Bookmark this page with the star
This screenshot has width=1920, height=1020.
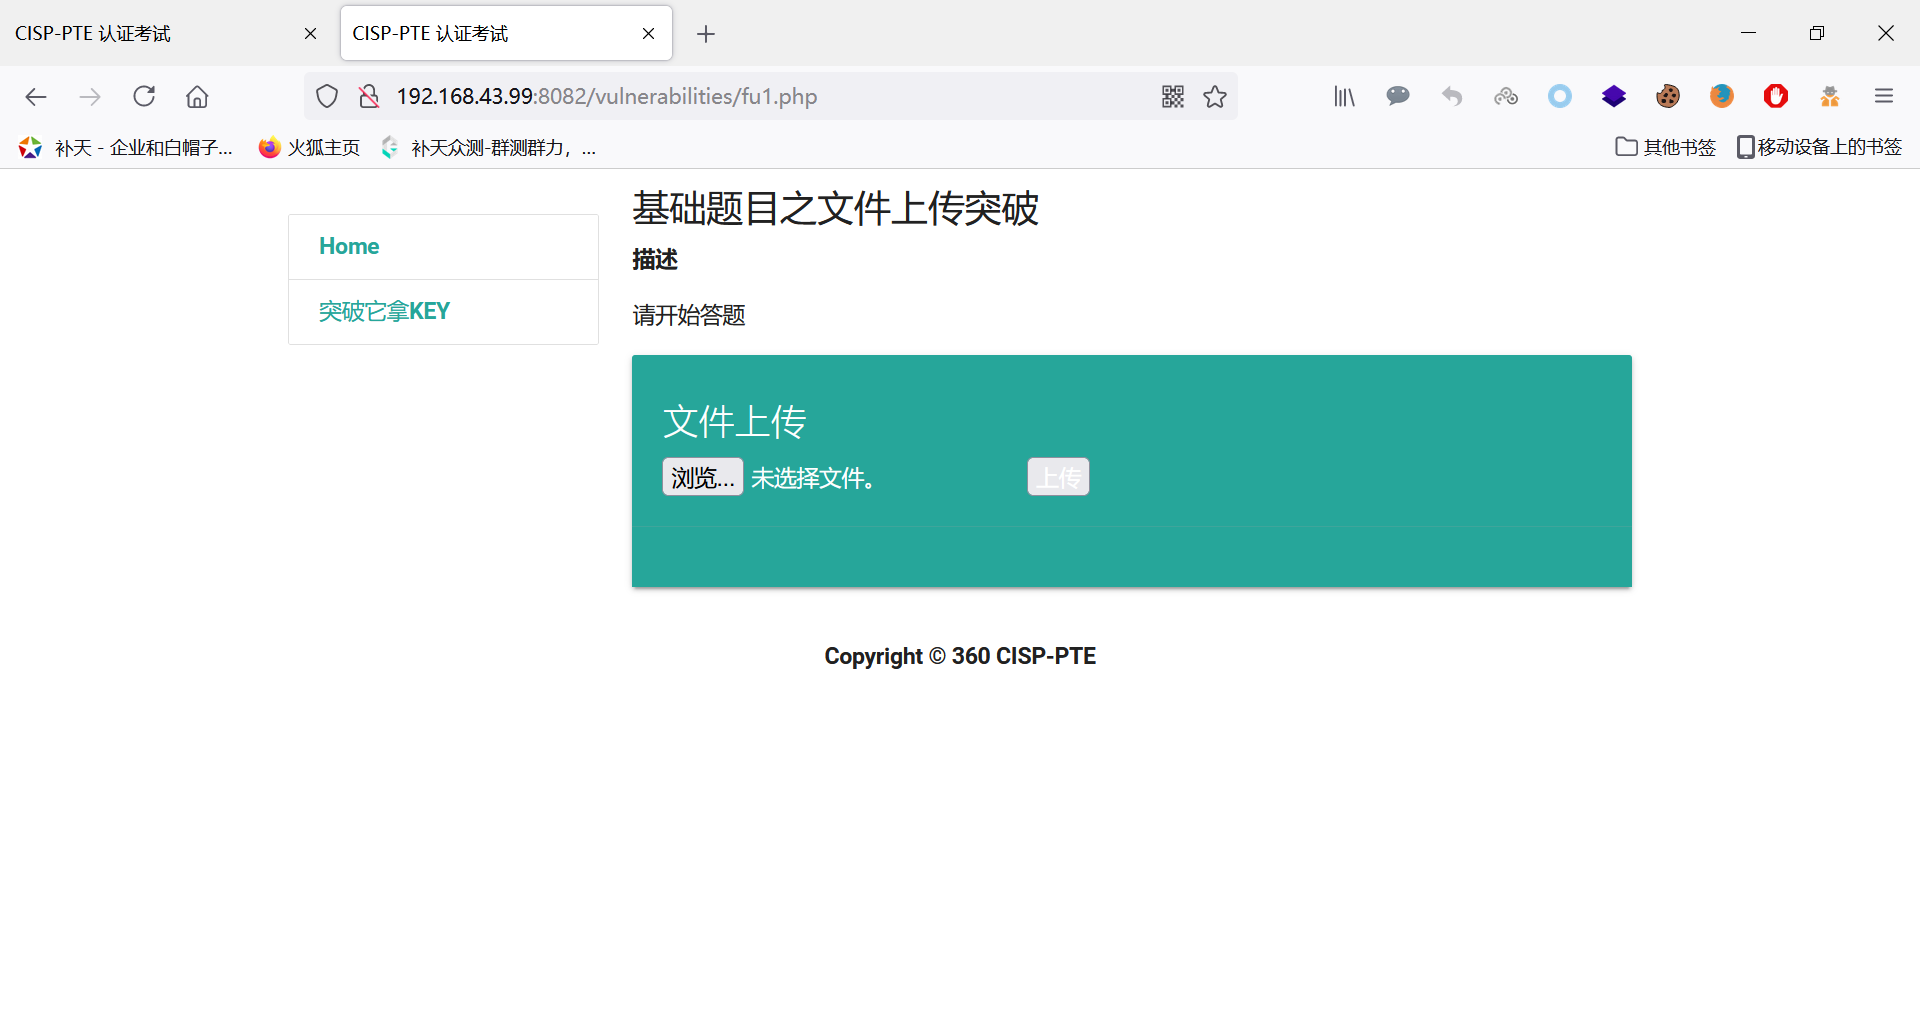pos(1215,96)
